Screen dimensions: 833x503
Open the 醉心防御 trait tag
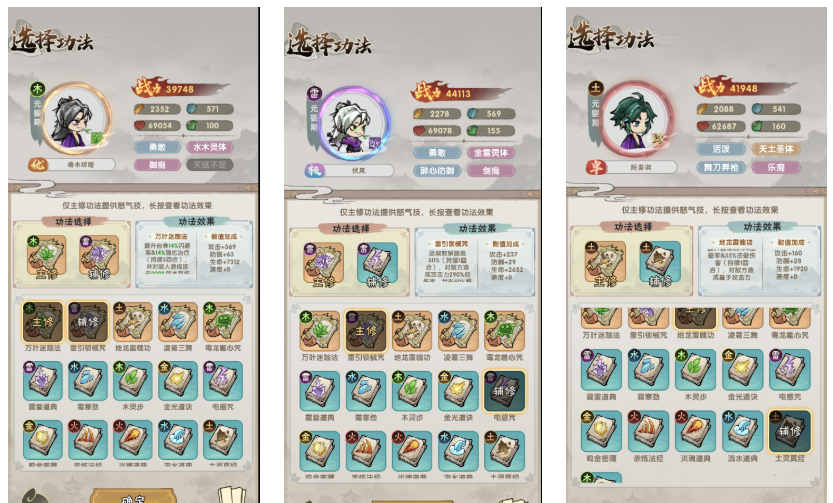pyautogui.click(x=437, y=171)
